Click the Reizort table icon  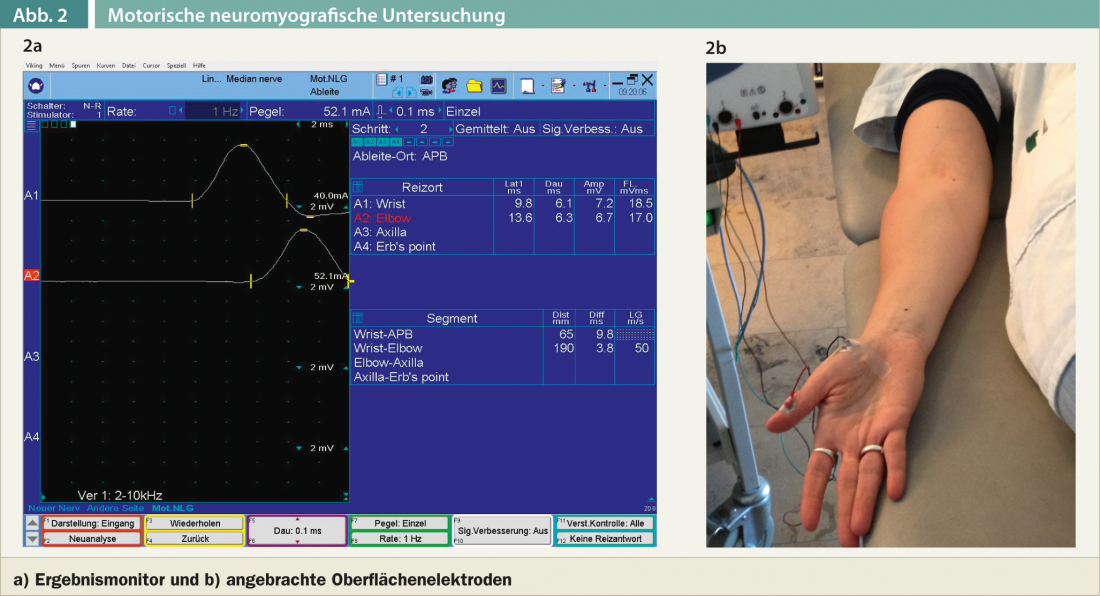tap(359, 187)
